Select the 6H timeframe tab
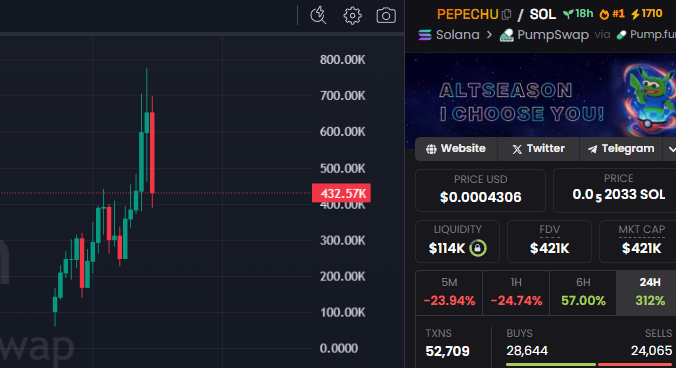 [x=583, y=293]
